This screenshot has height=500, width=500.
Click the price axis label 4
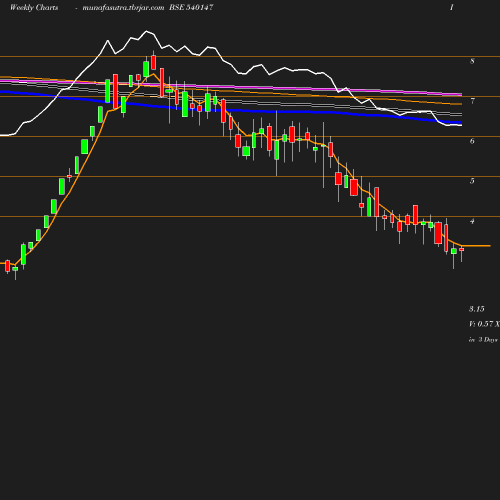point(472,221)
